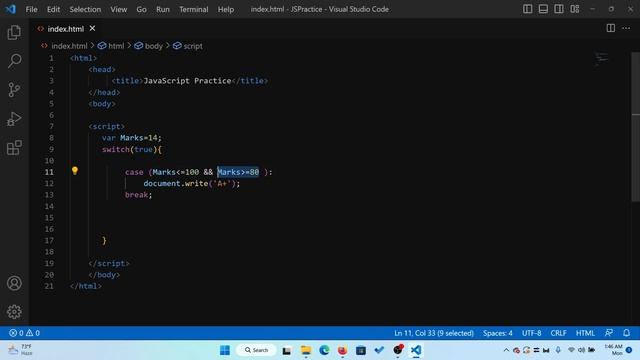Click the line number 11 in gutter
640x360 pixels.
pyautogui.click(x=49, y=172)
